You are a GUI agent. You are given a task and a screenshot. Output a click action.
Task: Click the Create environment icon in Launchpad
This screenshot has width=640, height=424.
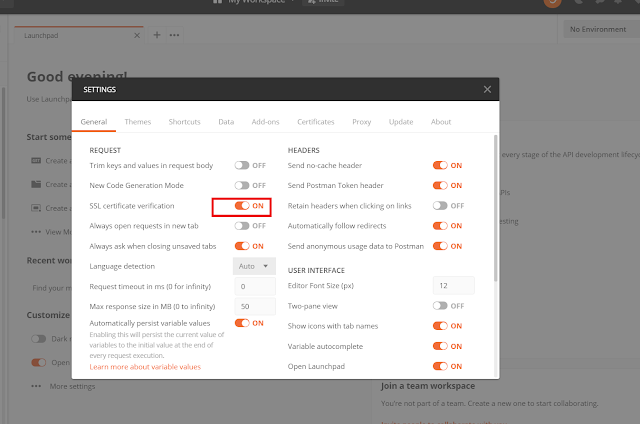[x=36, y=208]
